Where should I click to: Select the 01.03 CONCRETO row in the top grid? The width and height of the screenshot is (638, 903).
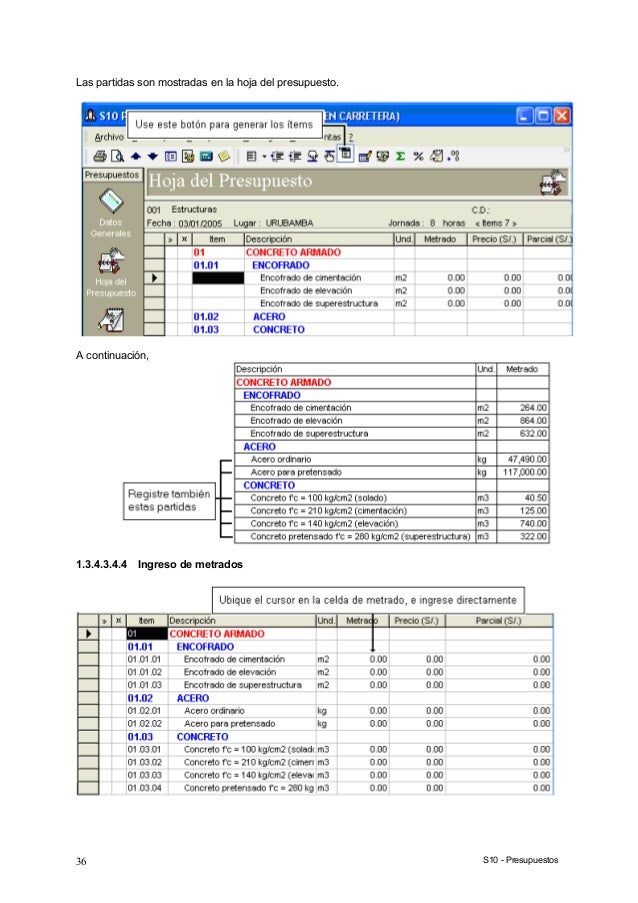pos(358,329)
